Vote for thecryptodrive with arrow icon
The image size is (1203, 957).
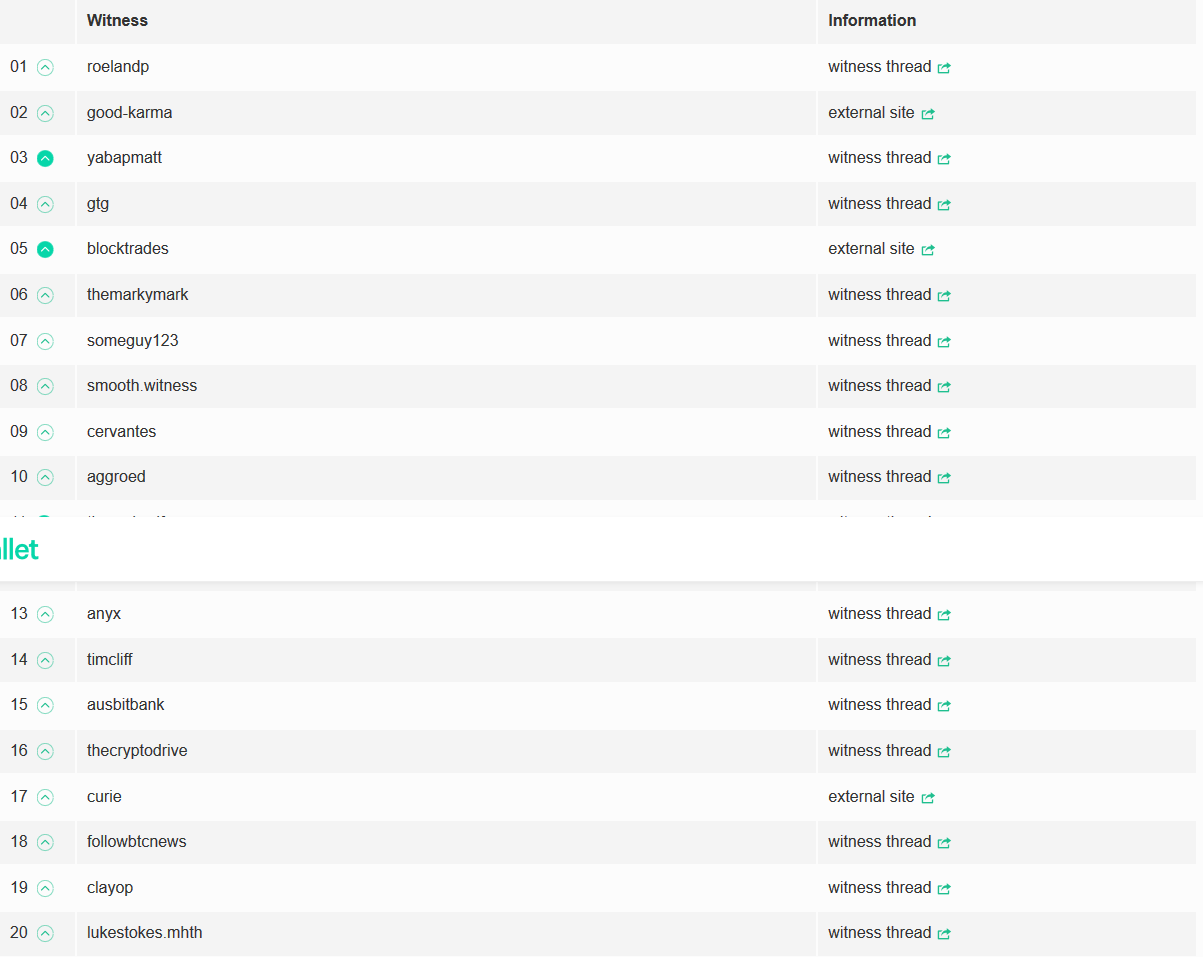coord(45,751)
